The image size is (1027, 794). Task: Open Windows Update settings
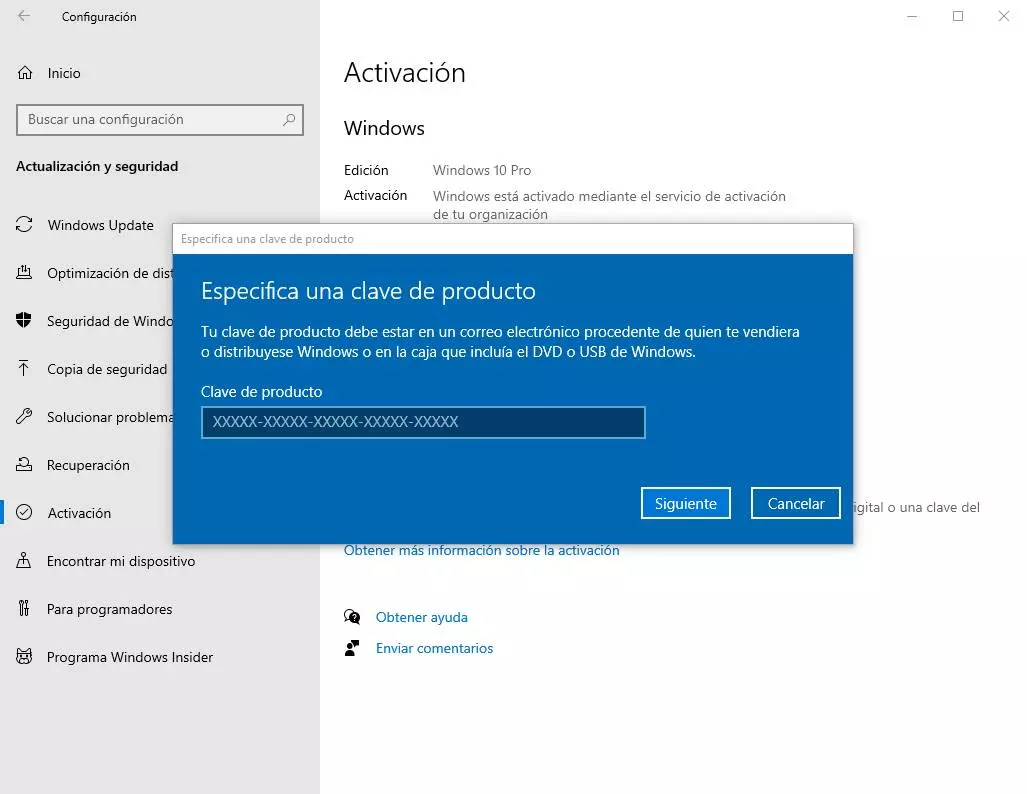point(101,225)
